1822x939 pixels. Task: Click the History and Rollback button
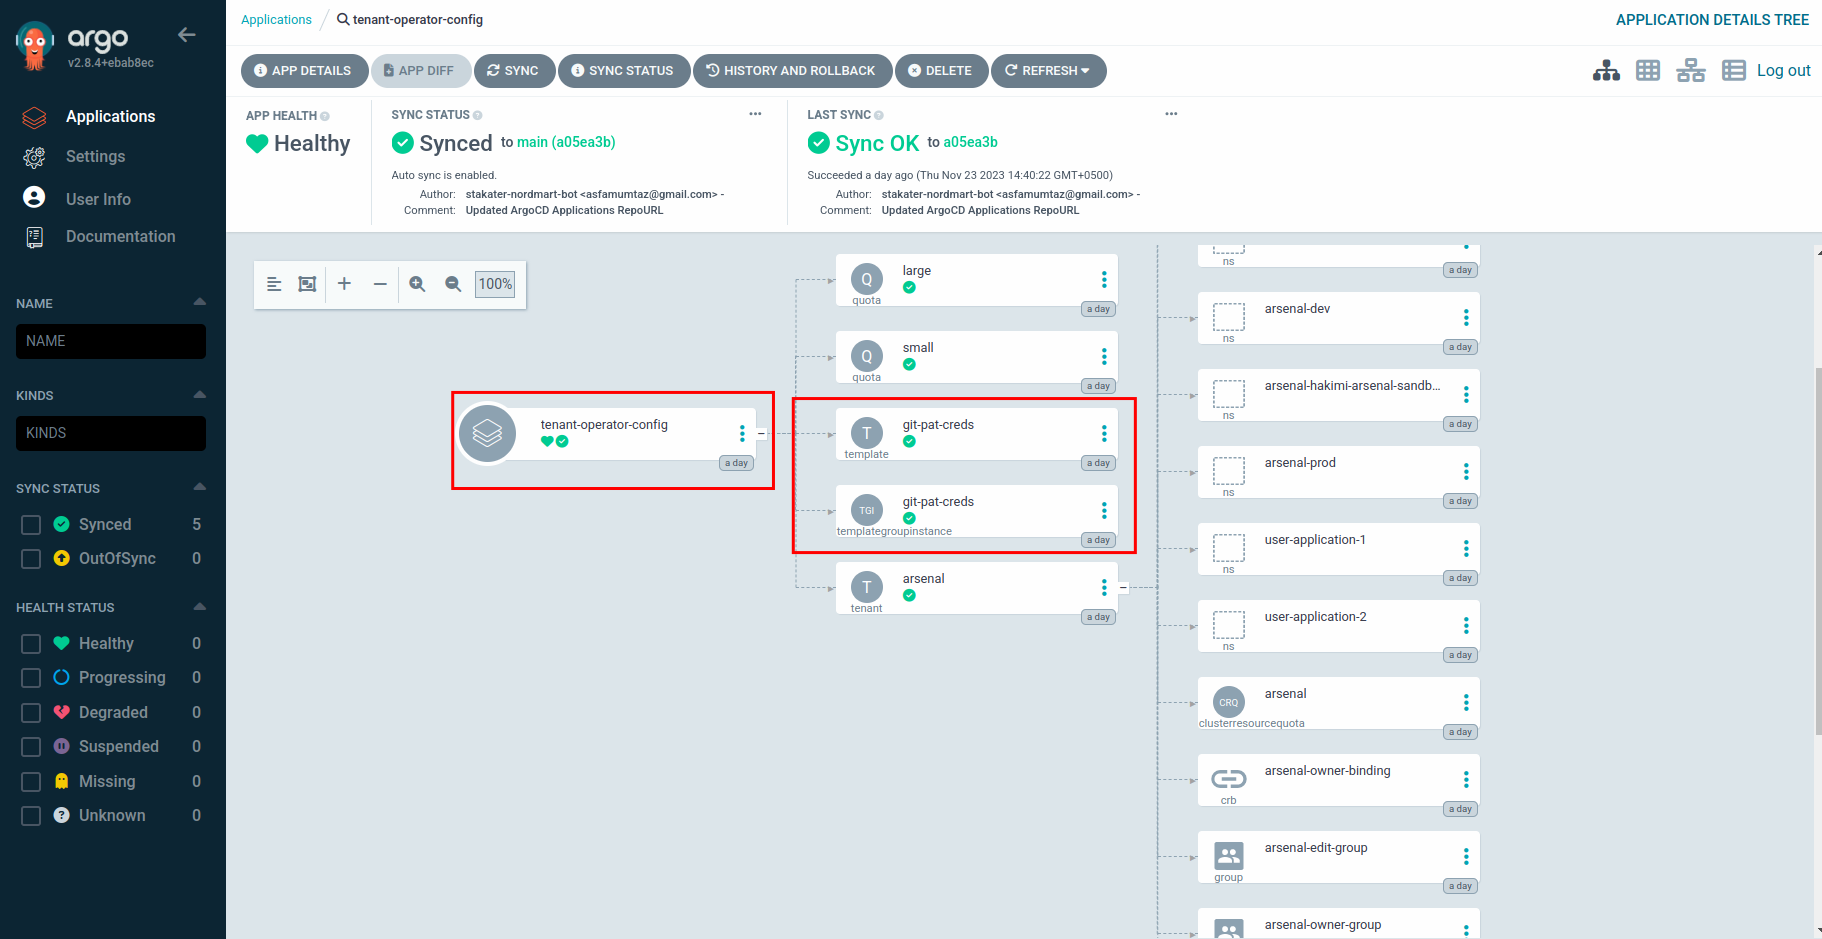coord(791,71)
